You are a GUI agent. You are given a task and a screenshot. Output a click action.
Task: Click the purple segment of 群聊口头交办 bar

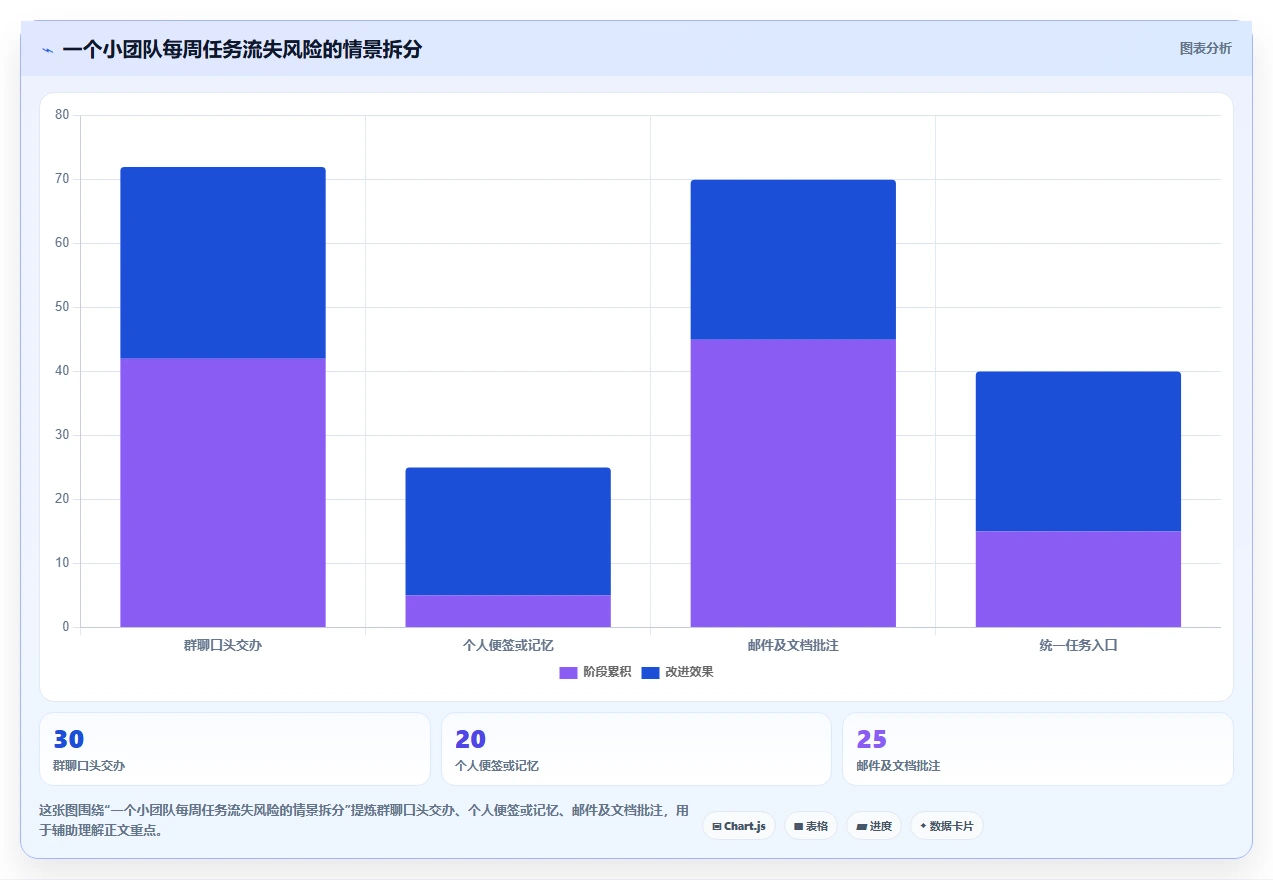pyautogui.click(x=223, y=493)
